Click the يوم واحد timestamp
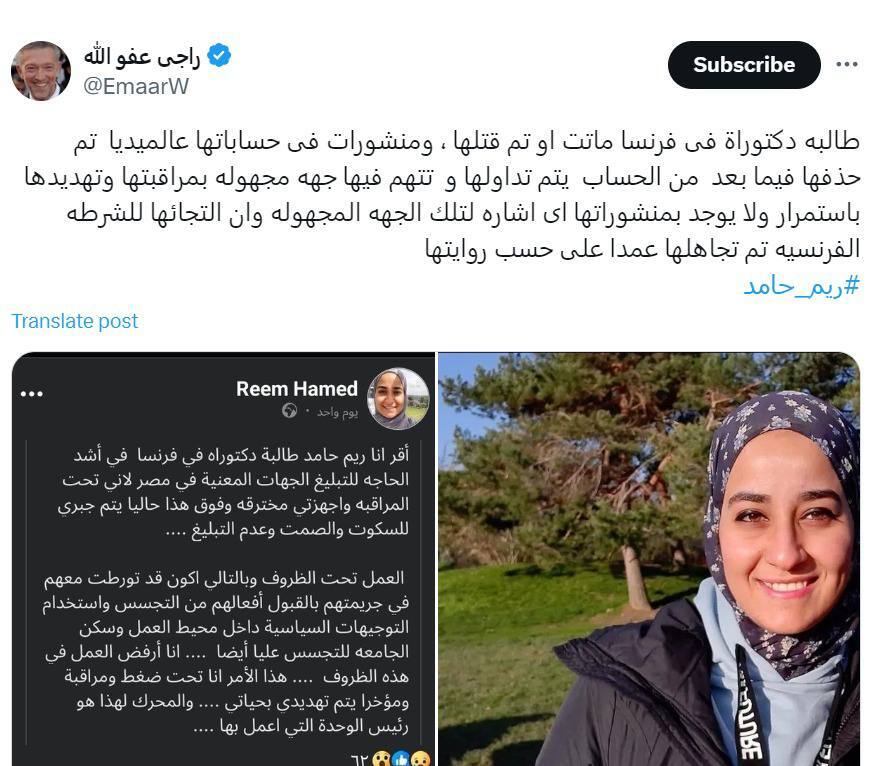 337,412
